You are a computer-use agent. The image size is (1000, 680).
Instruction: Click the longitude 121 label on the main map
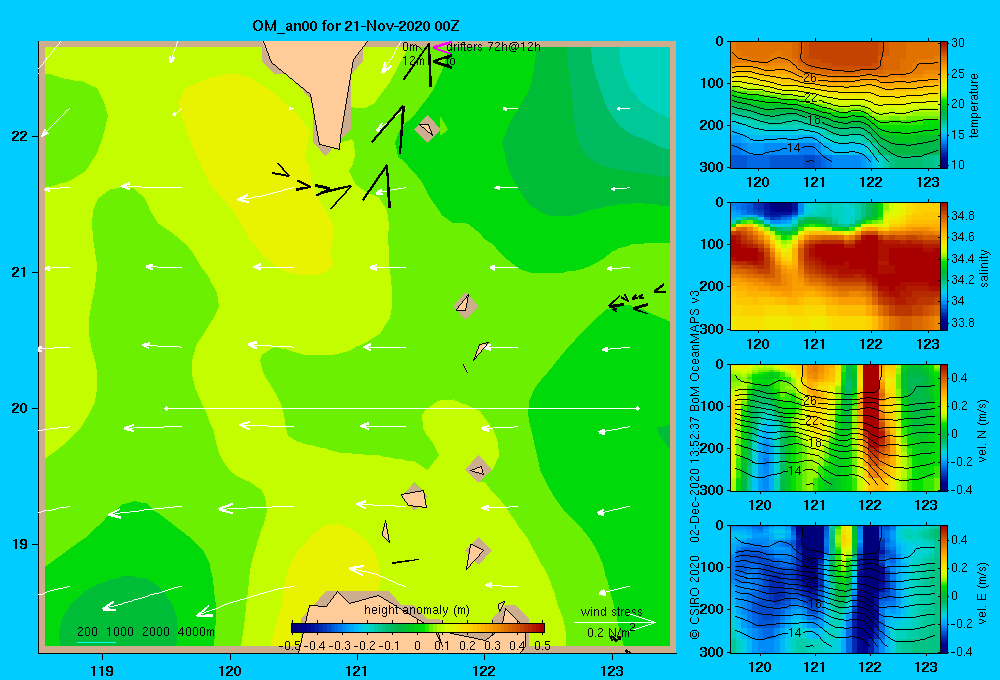coord(357,670)
